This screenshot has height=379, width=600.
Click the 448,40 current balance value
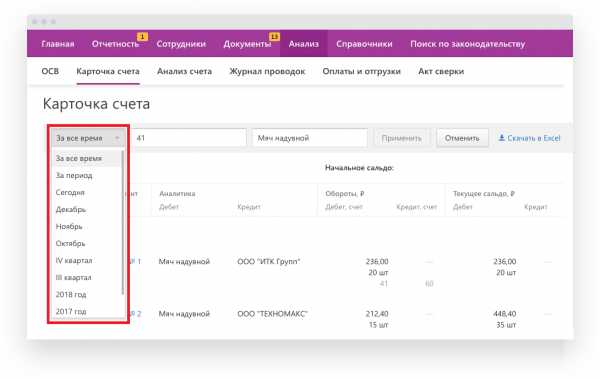point(505,314)
